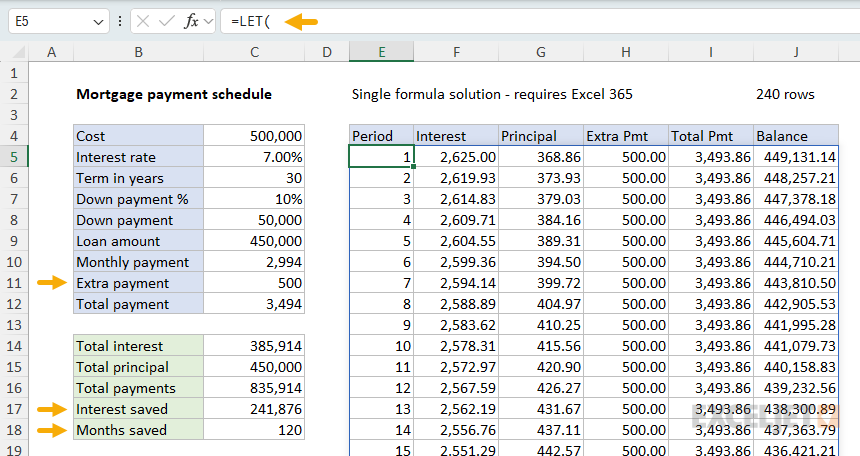Image resolution: width=860 pixels, height=456 pixels.
Task: Click the Total payments value 835,914
Action: click(x=254, y=389)
